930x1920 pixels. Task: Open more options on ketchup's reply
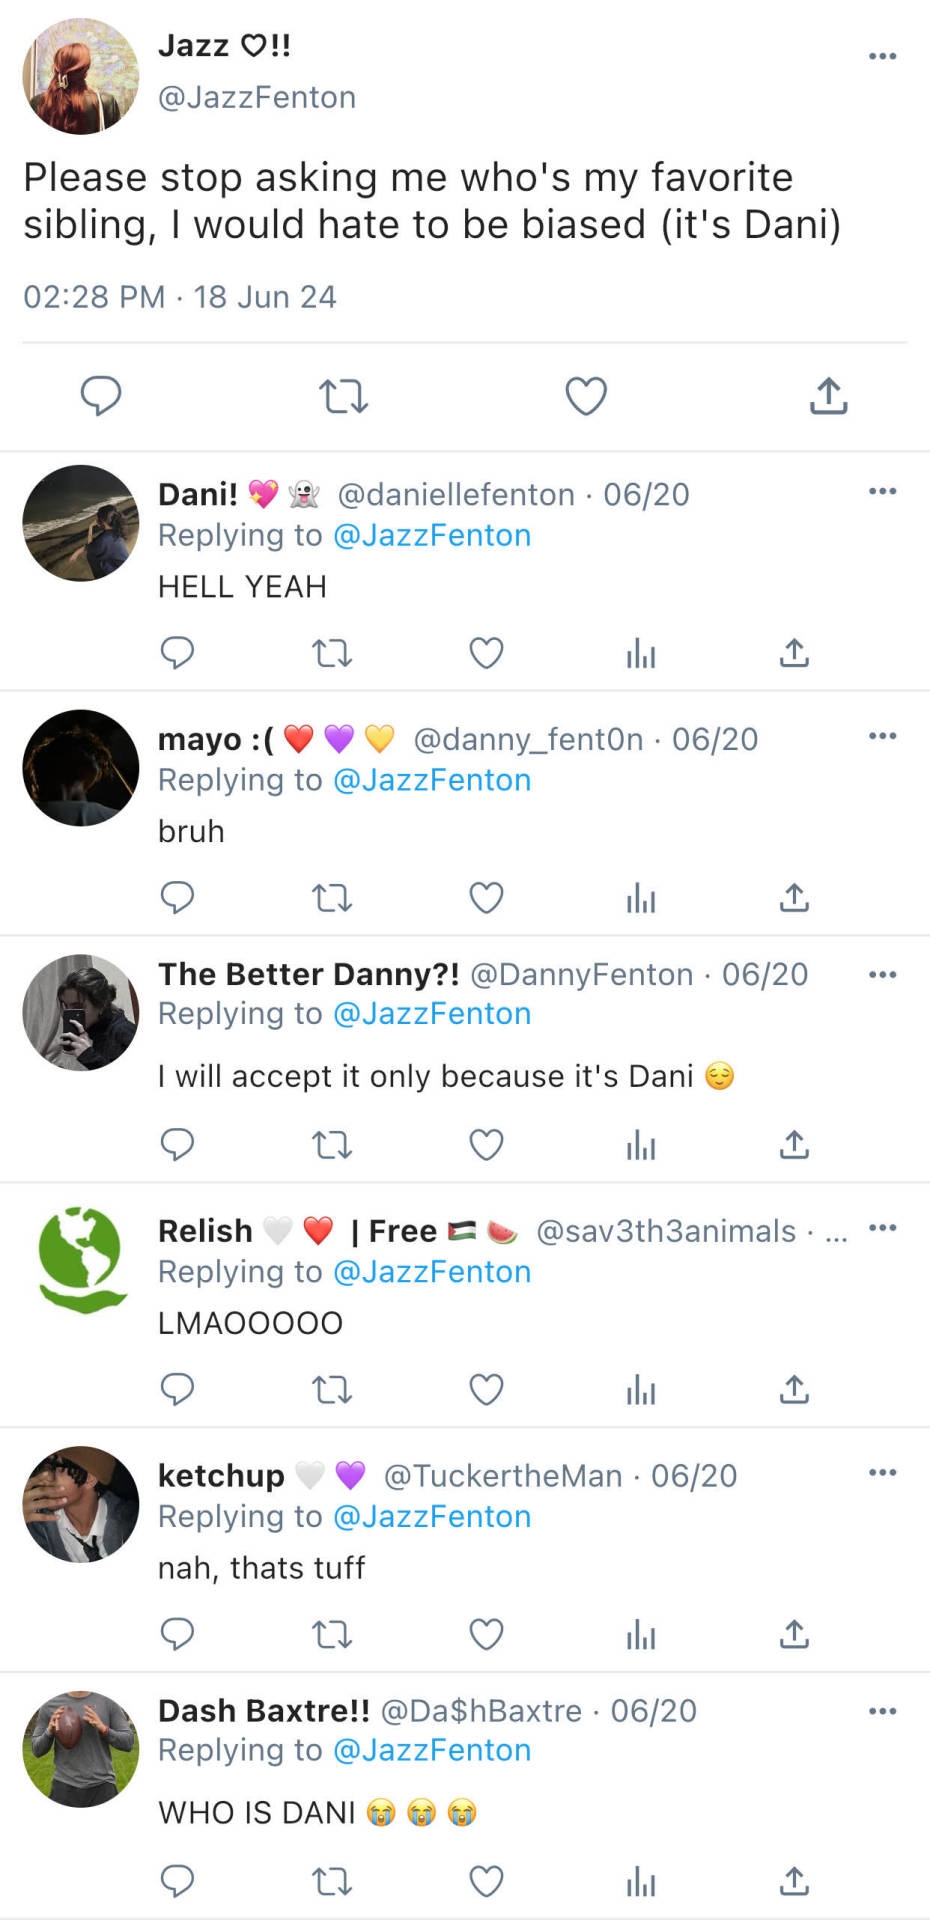[x=882, y=1472]
